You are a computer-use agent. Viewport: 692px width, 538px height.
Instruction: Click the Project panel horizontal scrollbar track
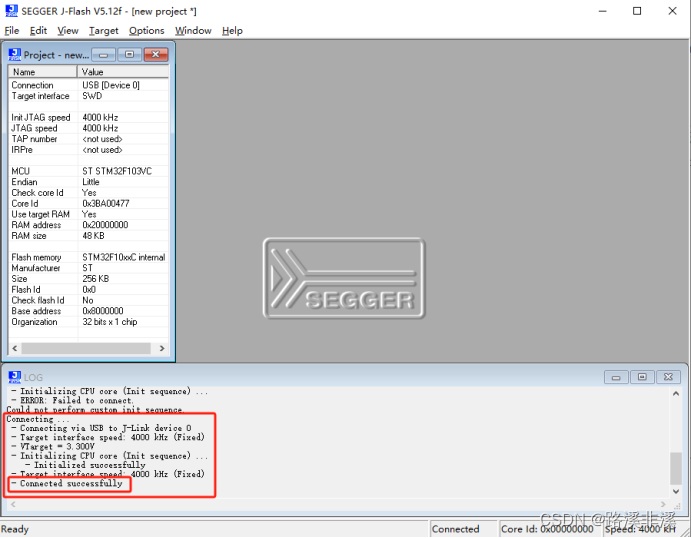click(86, 348)
